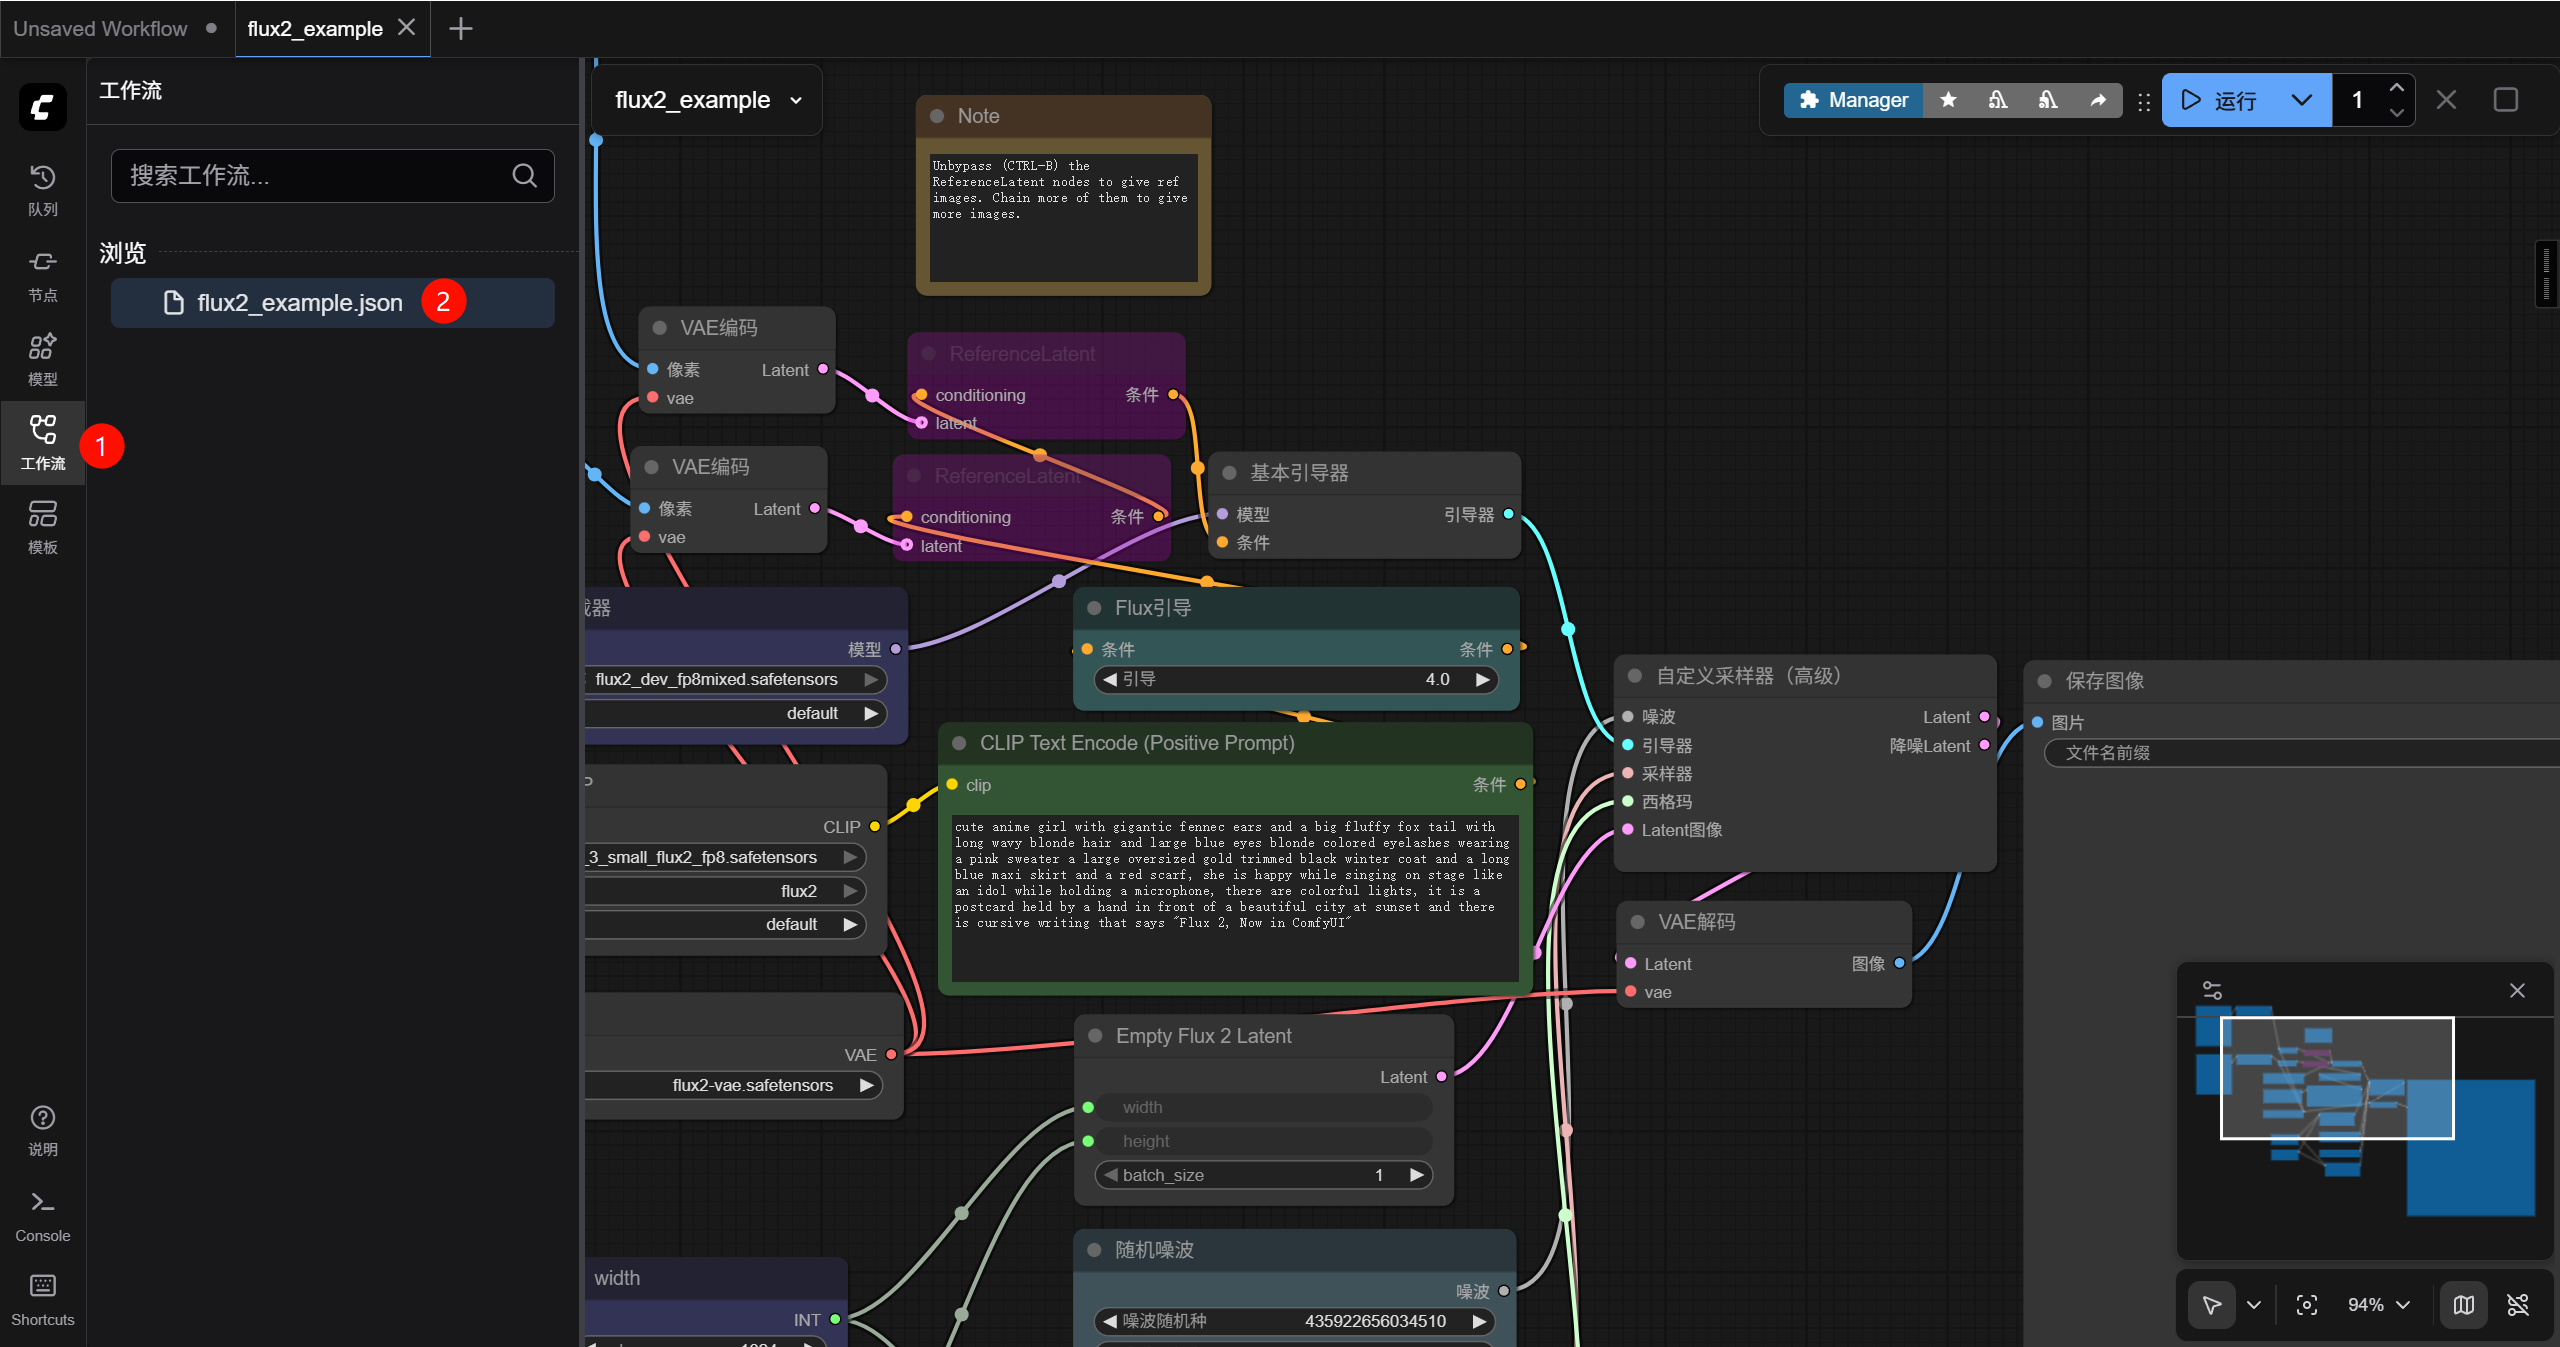Toggle link visibility icon
Image resolution: width=2560 pixels, height=1347 pixels.
tap(2518, 1304)
